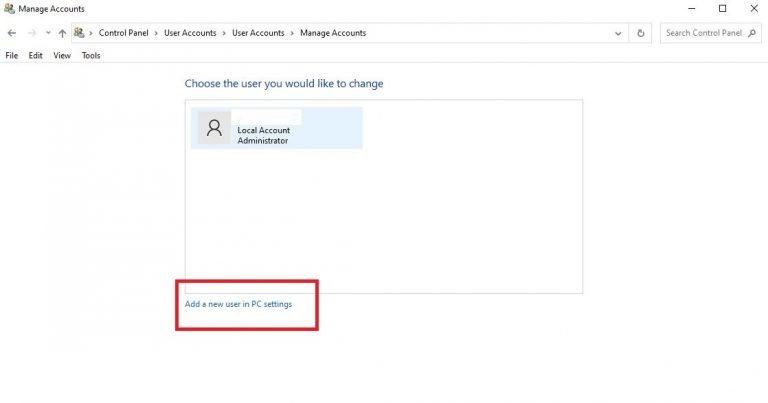Click the User Accounts icon in the address bar

[x=79, y=33]
